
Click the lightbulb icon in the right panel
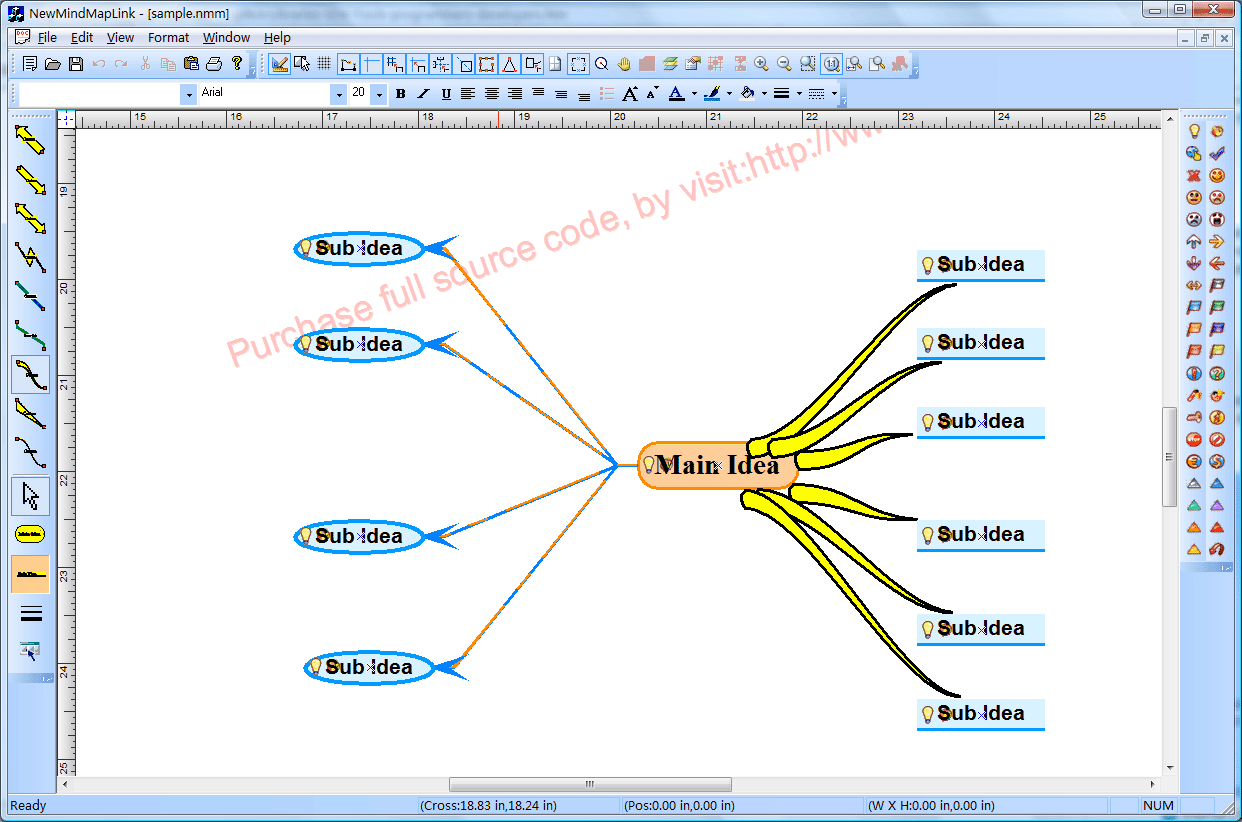pyautogui.click(x=1192, y=131)
